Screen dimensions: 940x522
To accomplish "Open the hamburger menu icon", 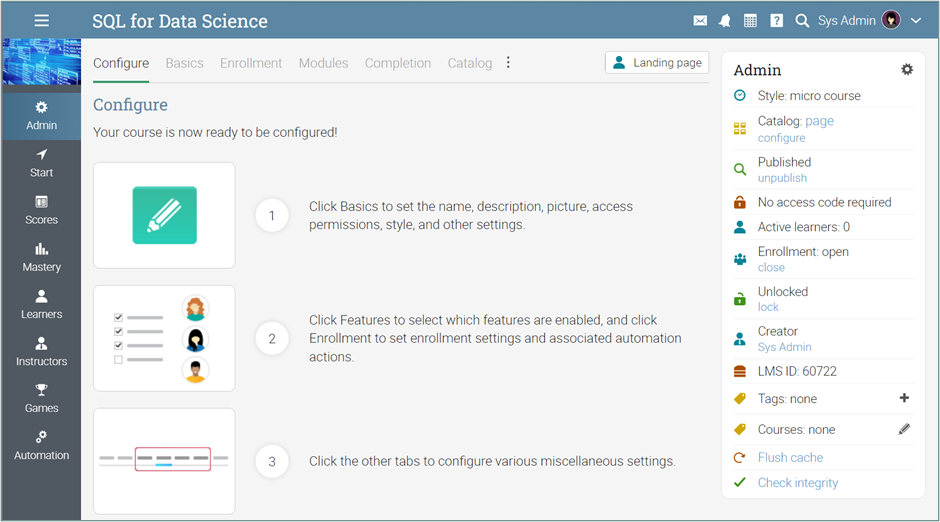I will (41, 21).
